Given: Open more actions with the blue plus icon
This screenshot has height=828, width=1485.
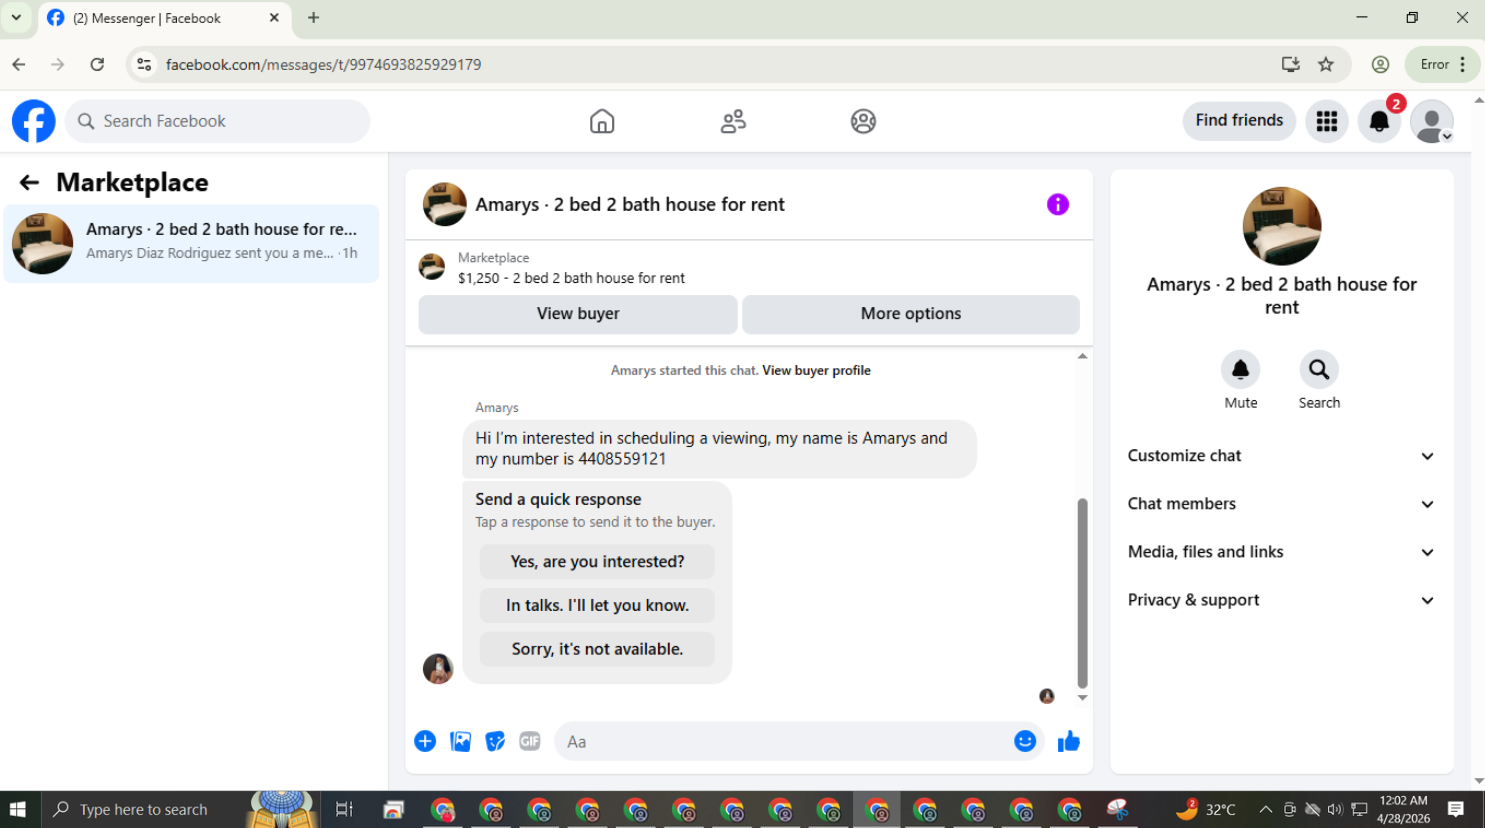Looking at the screenshot, I should pyautogui.click(x=425, y=741).
